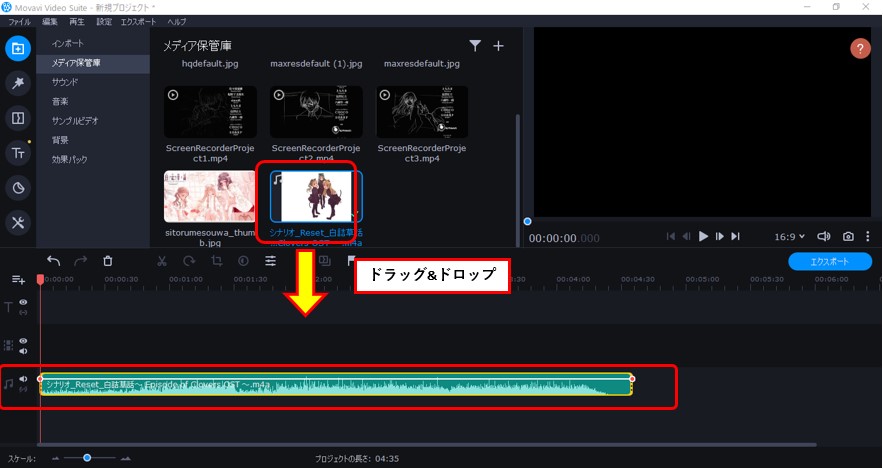
Task: Select sitorumesouwa_thumb.jpg thumbnail
Action: (210, 196)
